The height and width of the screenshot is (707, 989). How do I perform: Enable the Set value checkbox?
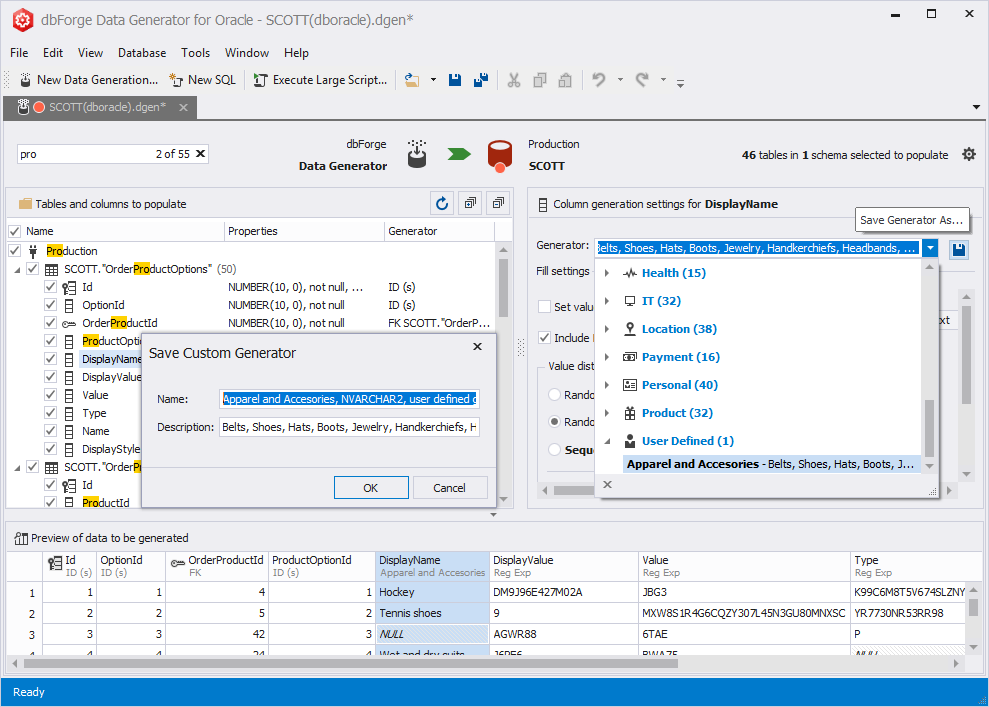[544, 307]
